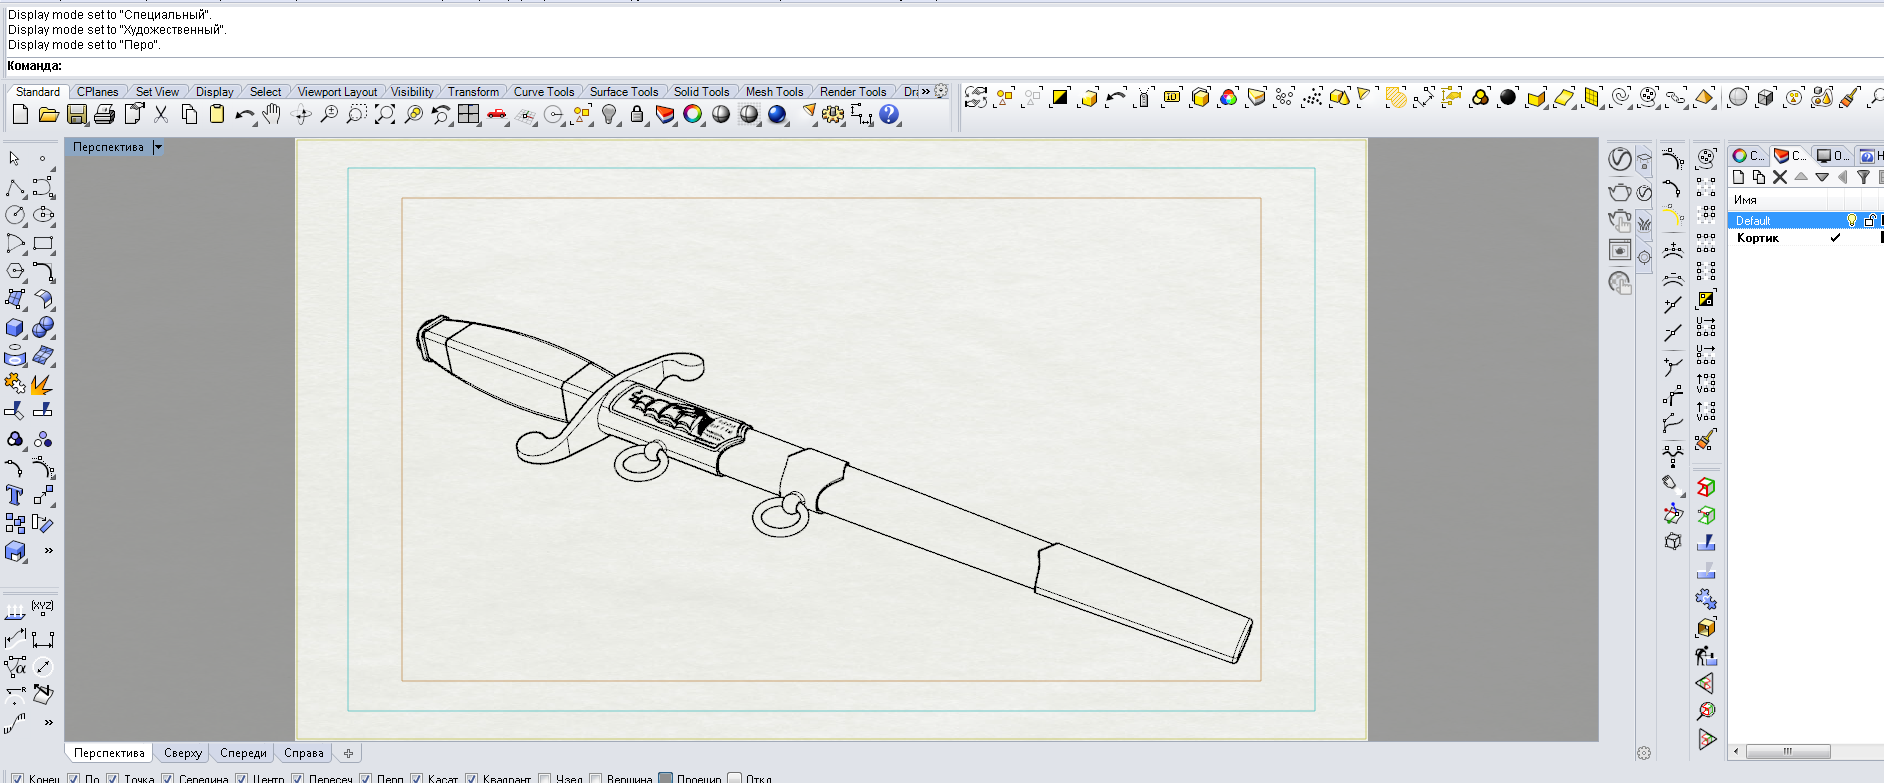Screen dimensions: 1884x783
Task: Create a new file with New icon
Action: tap(20, 115)
